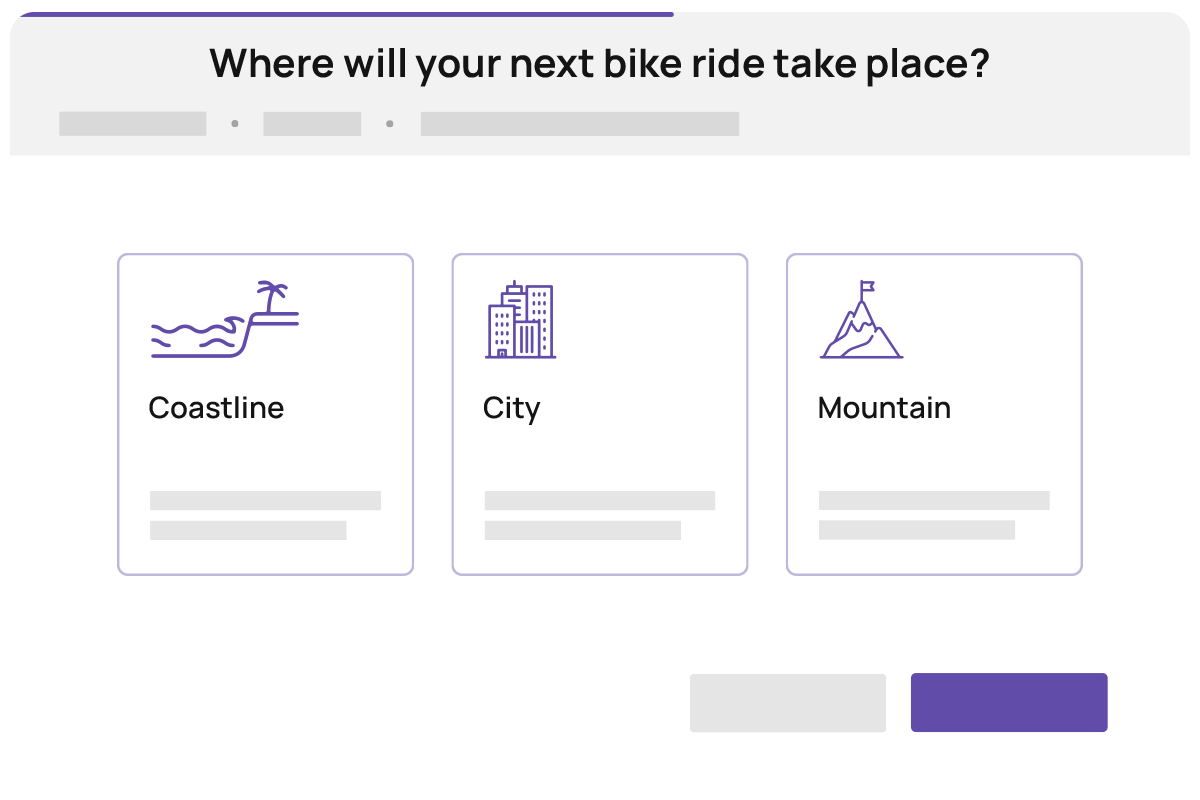Click the bike ride question heading
Image resolution: width=1200 pixels, height=800 pixels.
pos(599,64)
